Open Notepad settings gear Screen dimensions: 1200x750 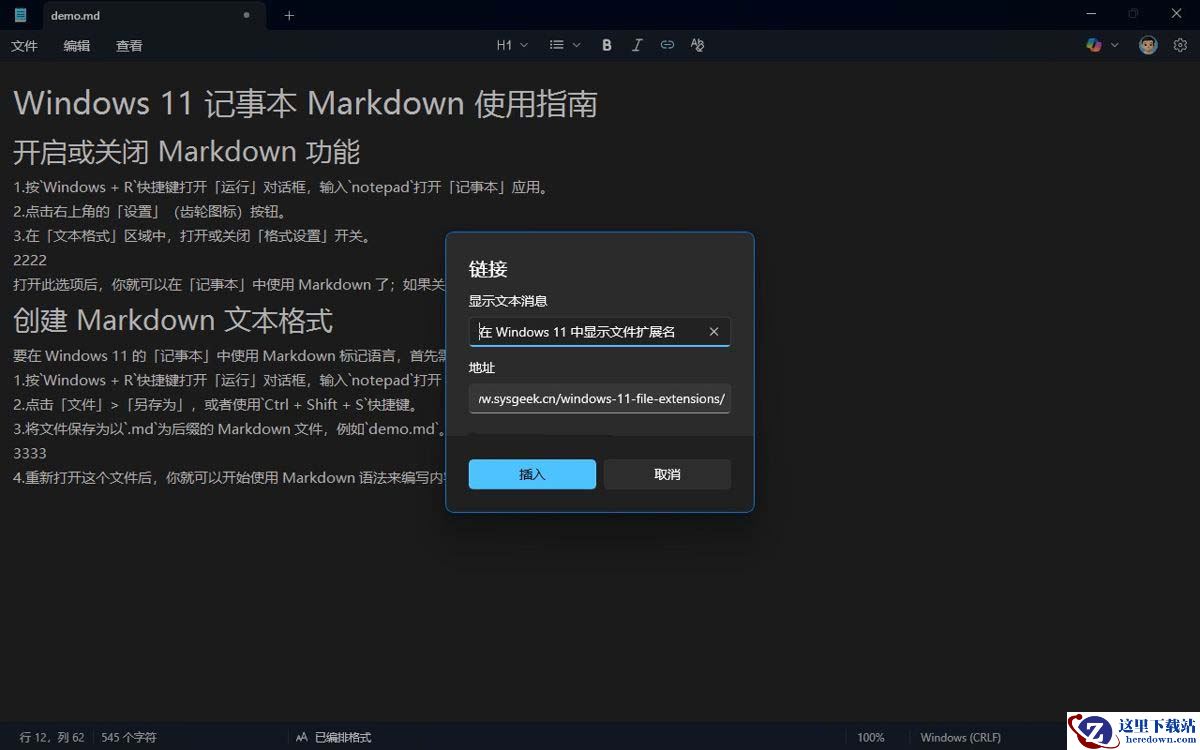(1180, 45)
